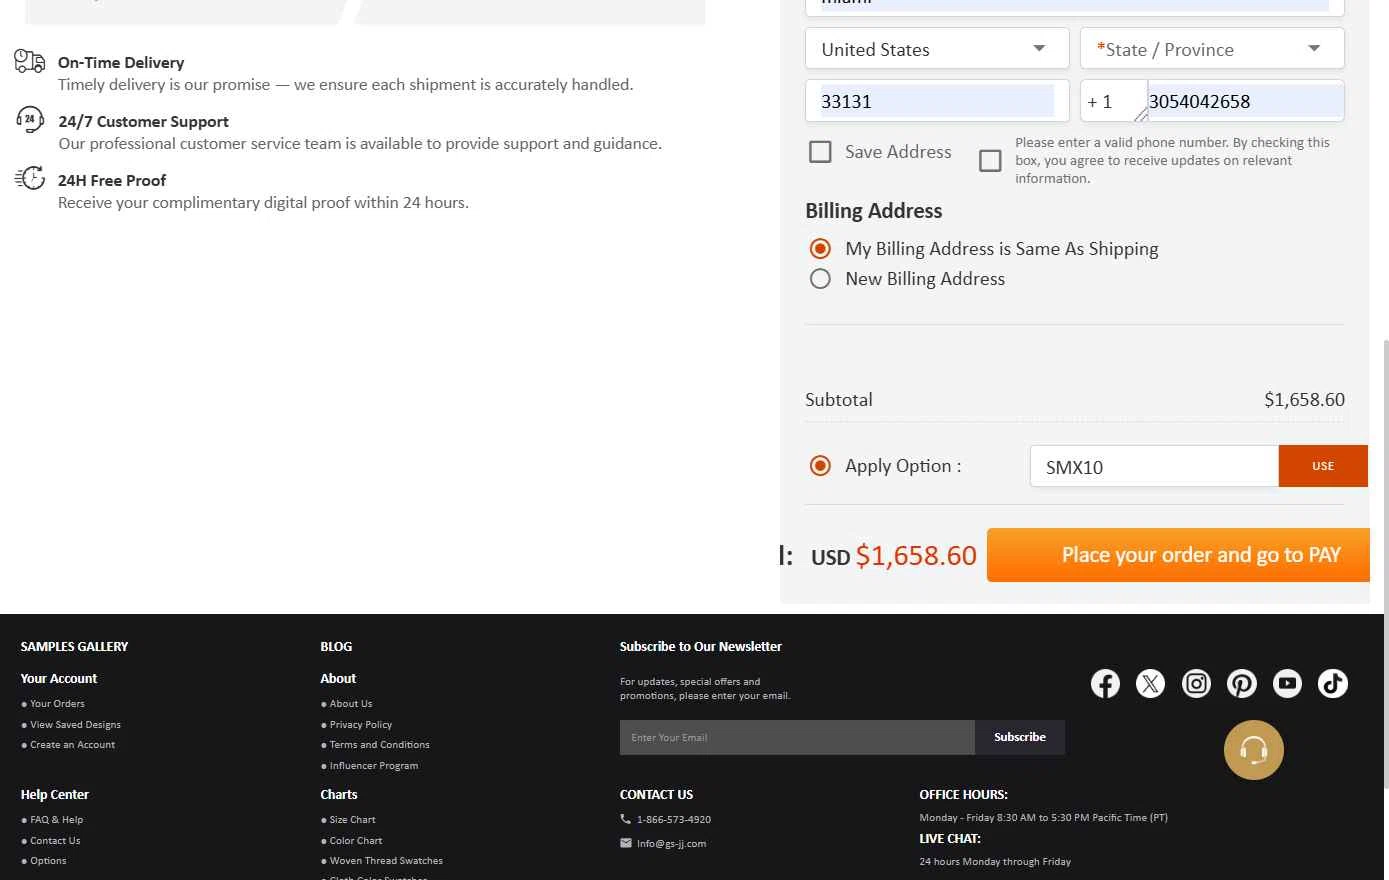Click the On-Time Delivery truck icon

click(x=30, y=62)
